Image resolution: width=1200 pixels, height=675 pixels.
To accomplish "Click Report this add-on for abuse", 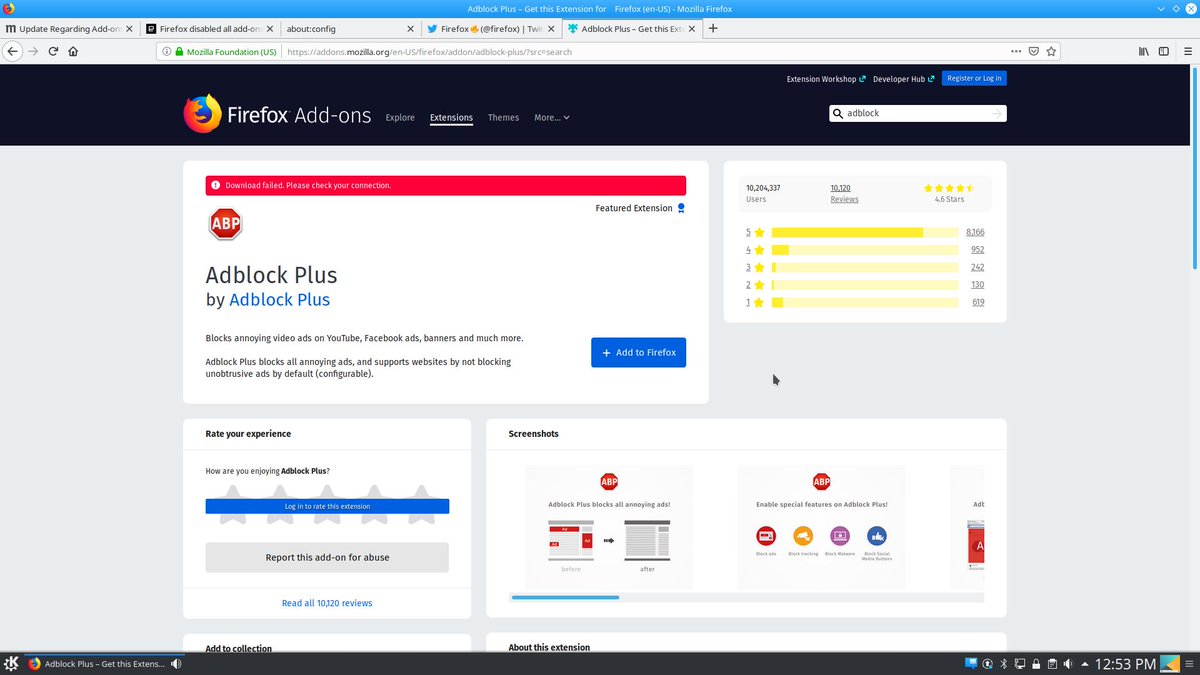I will pos(327,557).
